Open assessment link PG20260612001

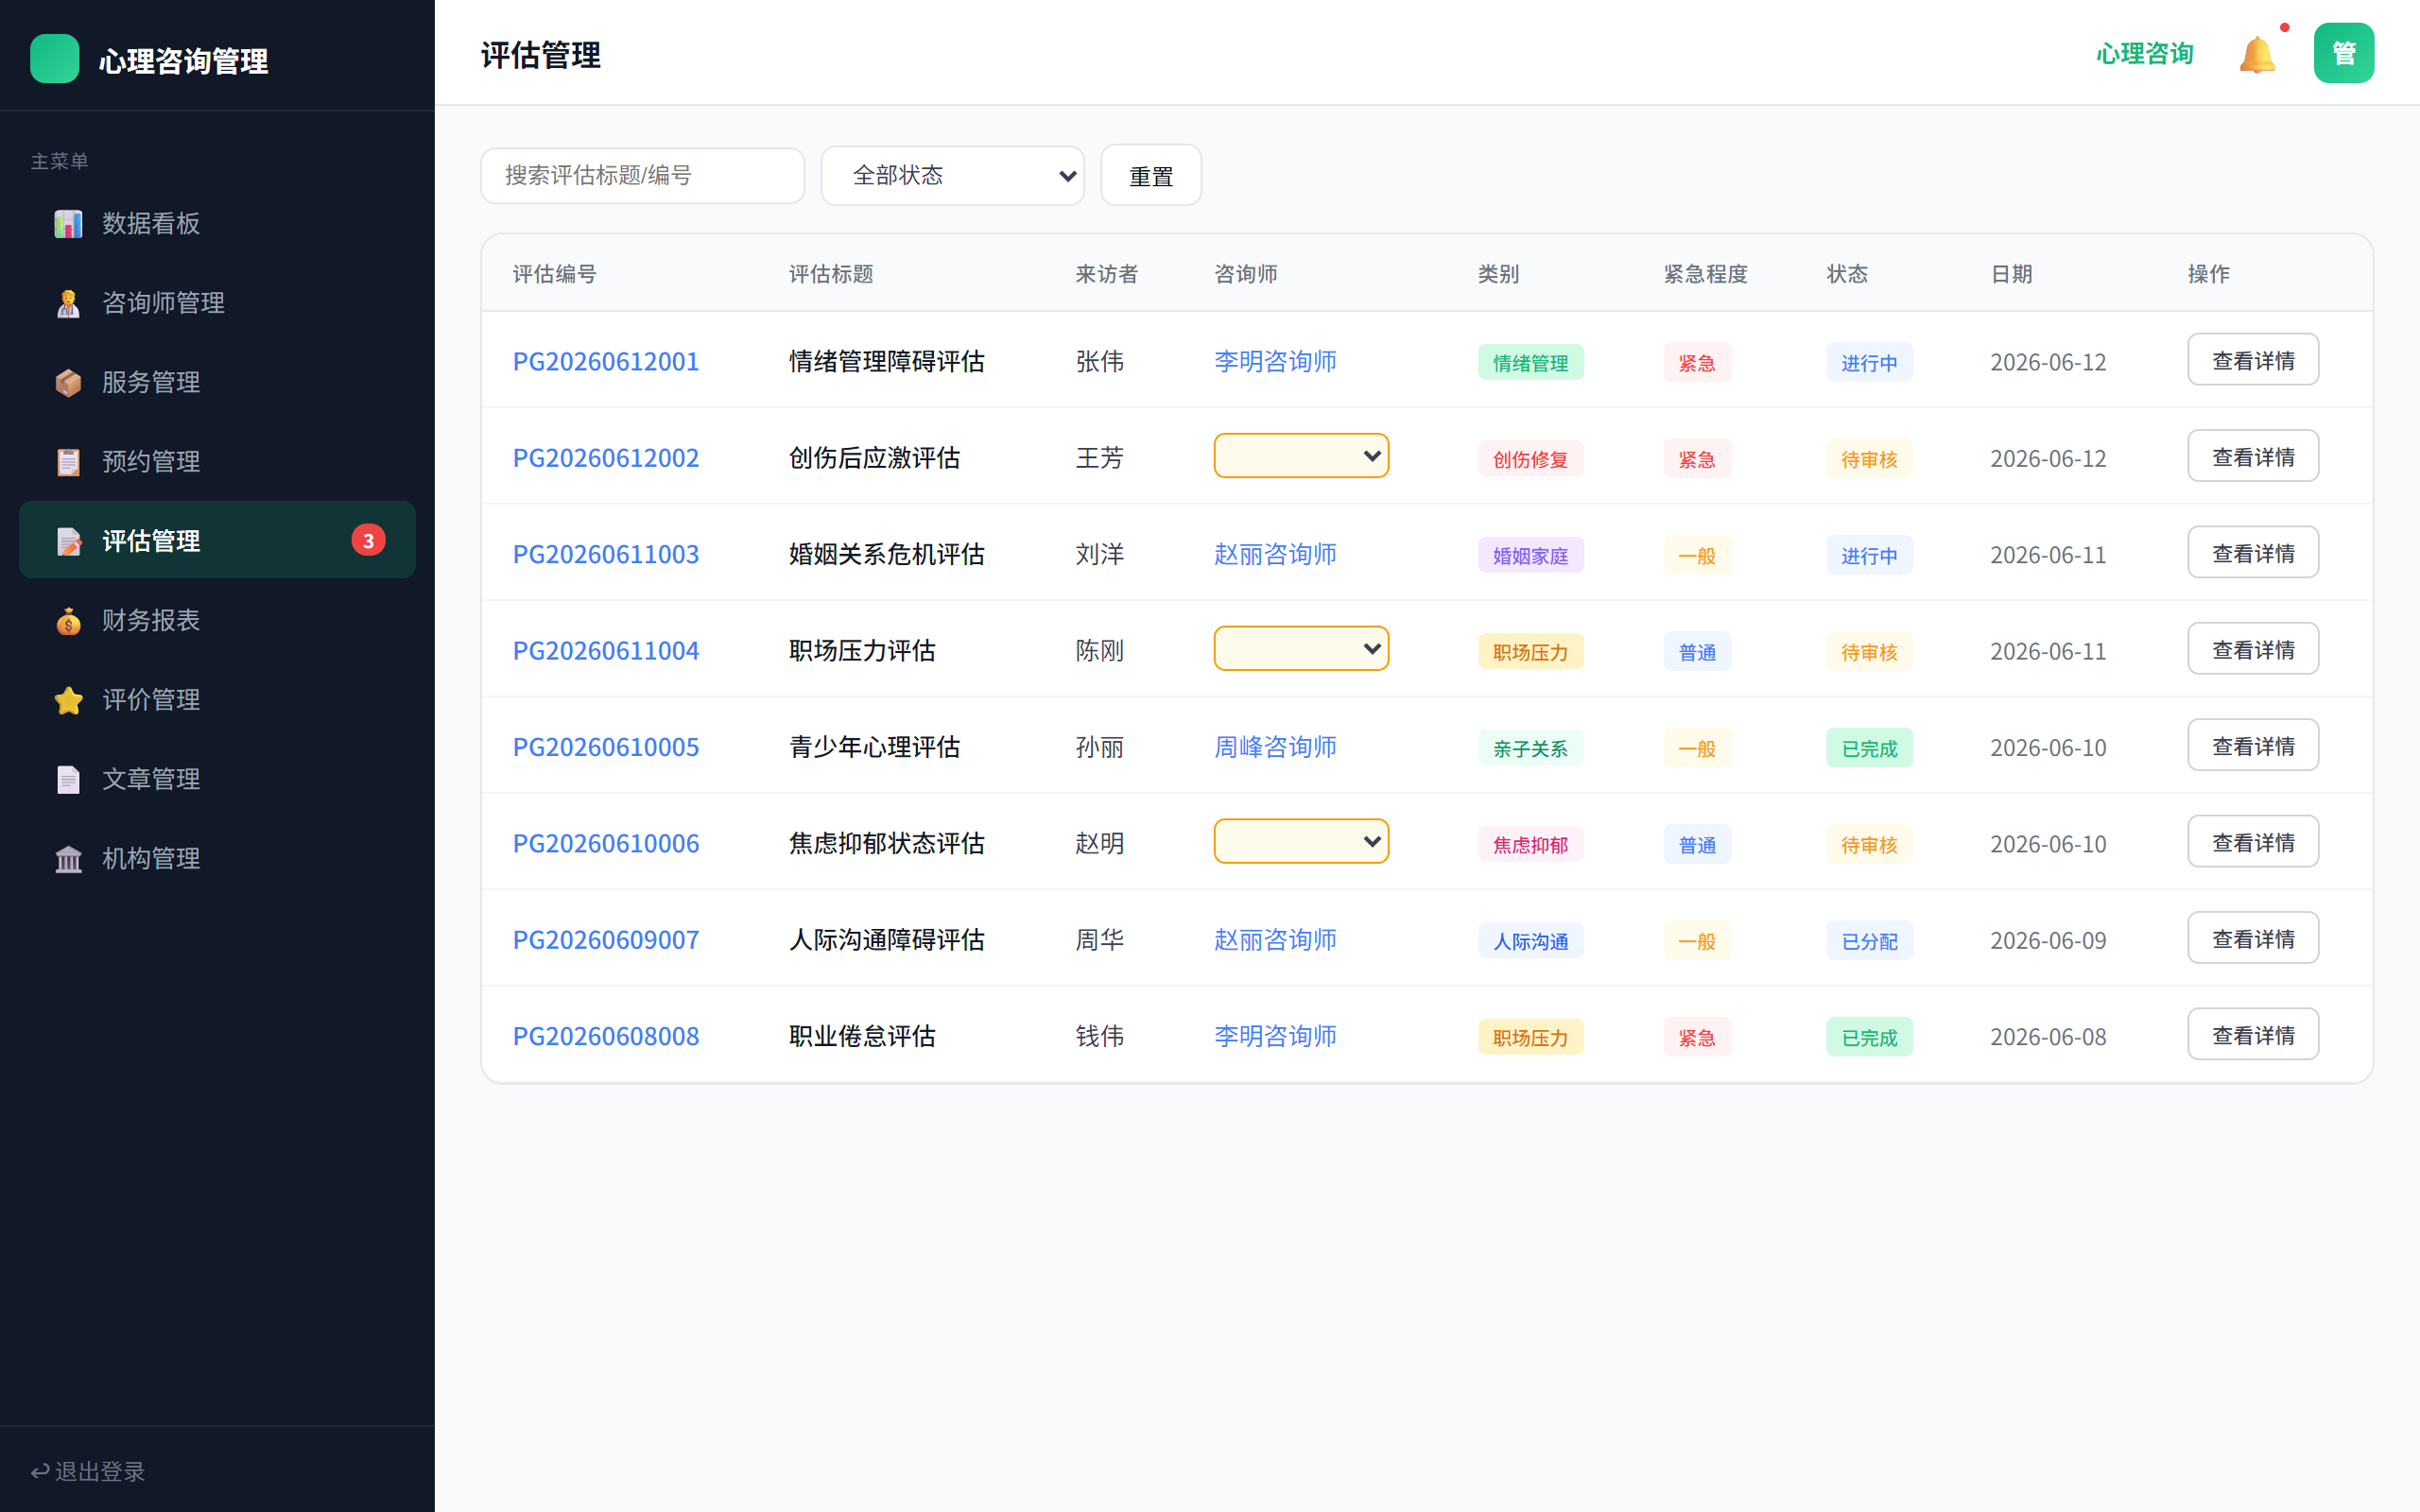[606, 361]
